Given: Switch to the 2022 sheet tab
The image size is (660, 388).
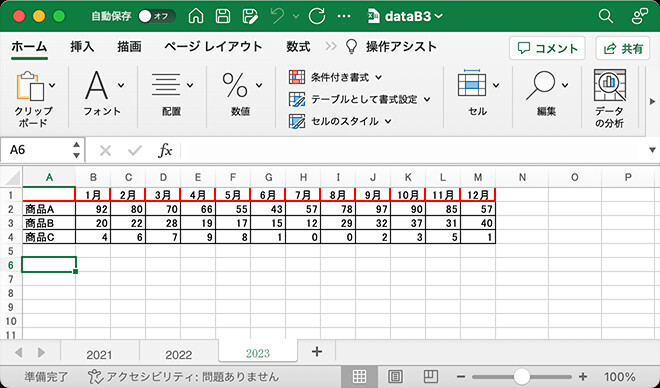Looking at the screenshot, I should point(178,355).
